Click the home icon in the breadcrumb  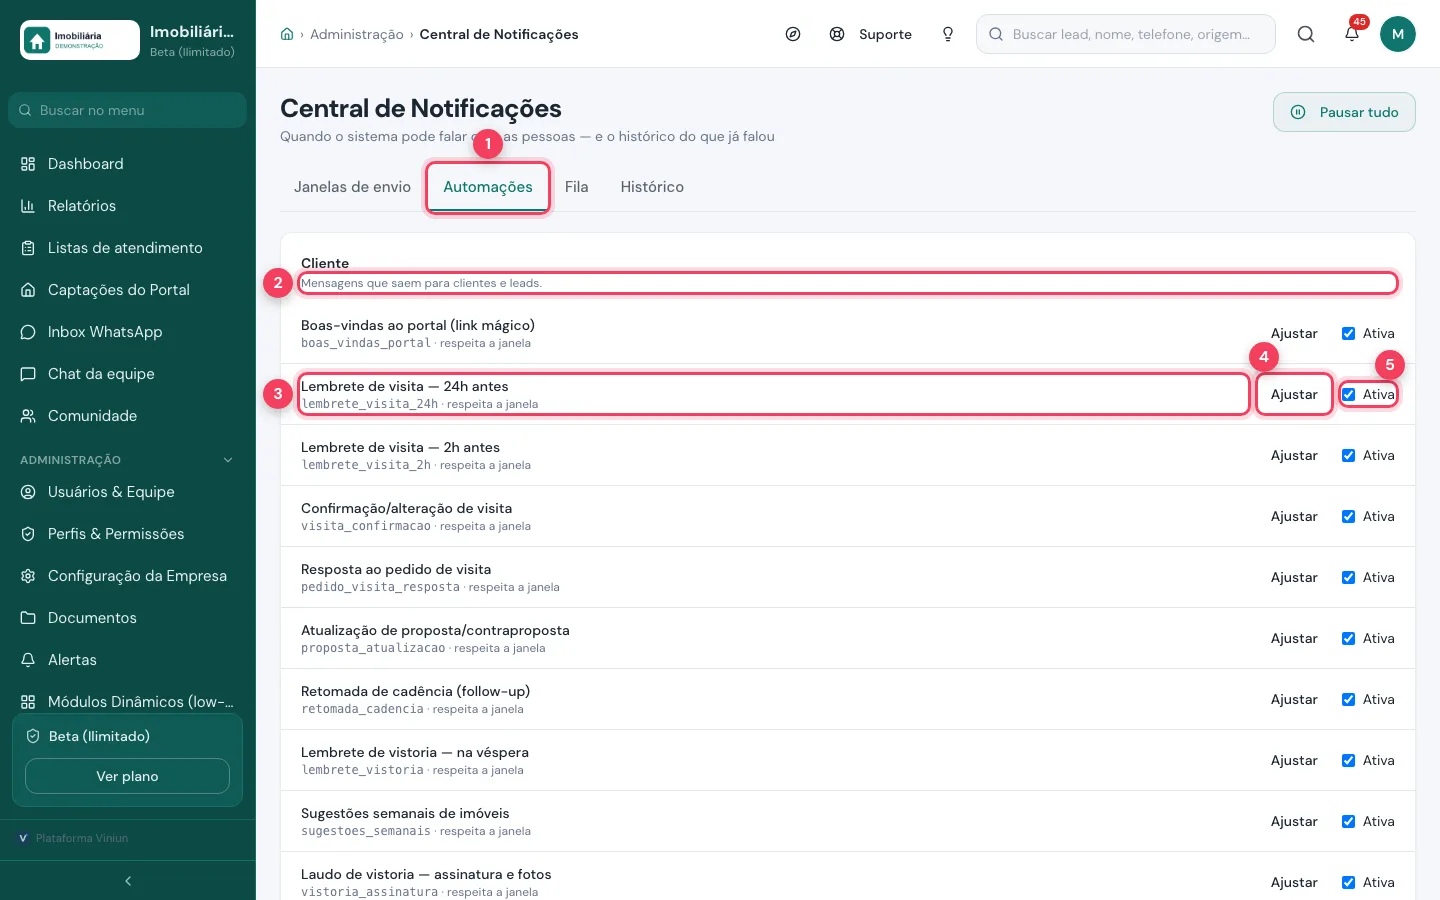pyautogui.click(x=287, y=34)
